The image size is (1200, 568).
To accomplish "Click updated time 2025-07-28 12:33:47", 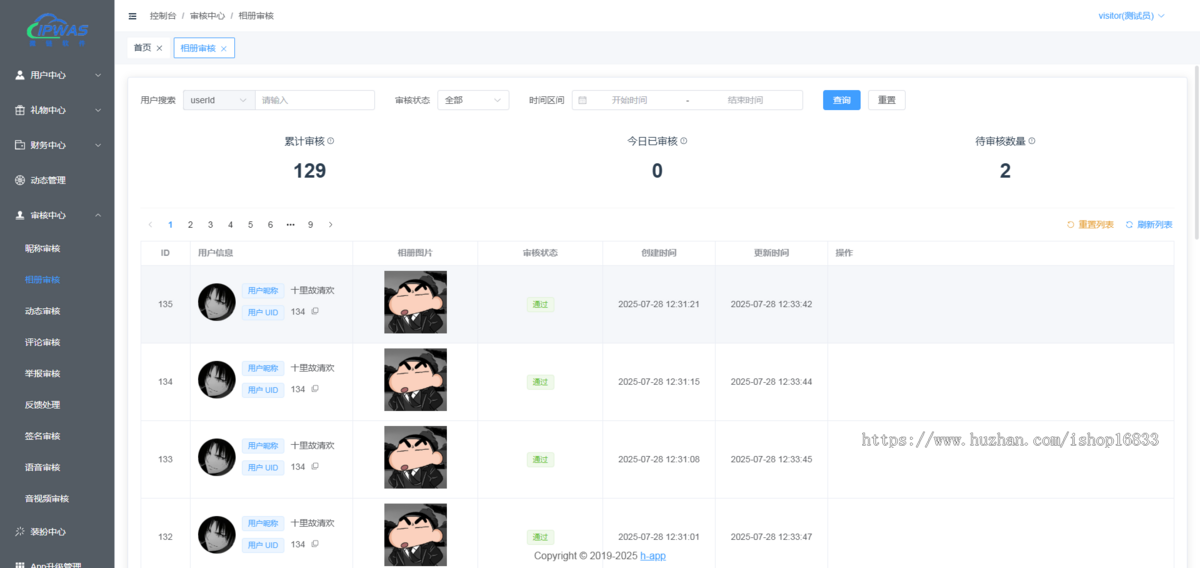I will pyautogui.click(x=771, y=537).
